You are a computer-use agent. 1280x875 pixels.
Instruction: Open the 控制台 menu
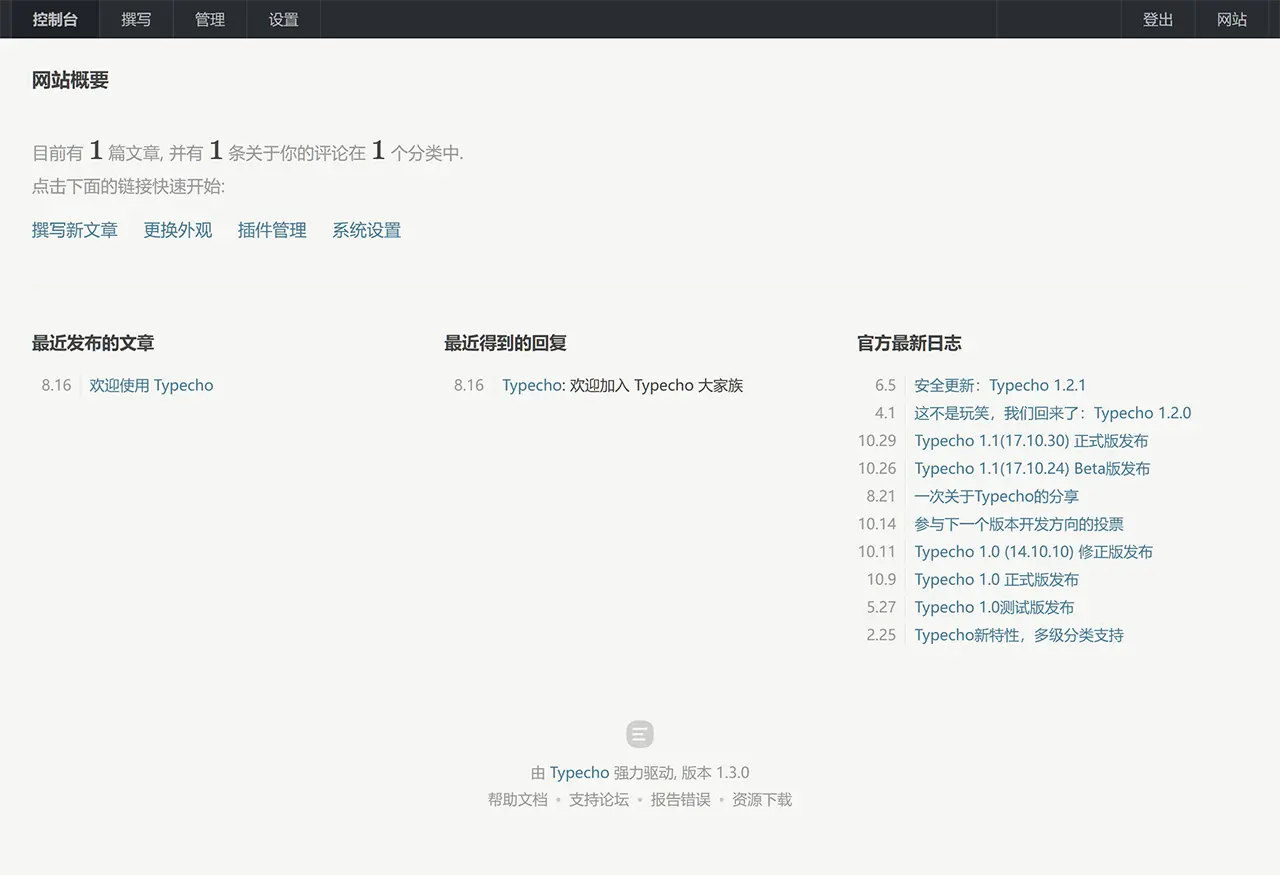pyautogui.click(x=55, y=19)
